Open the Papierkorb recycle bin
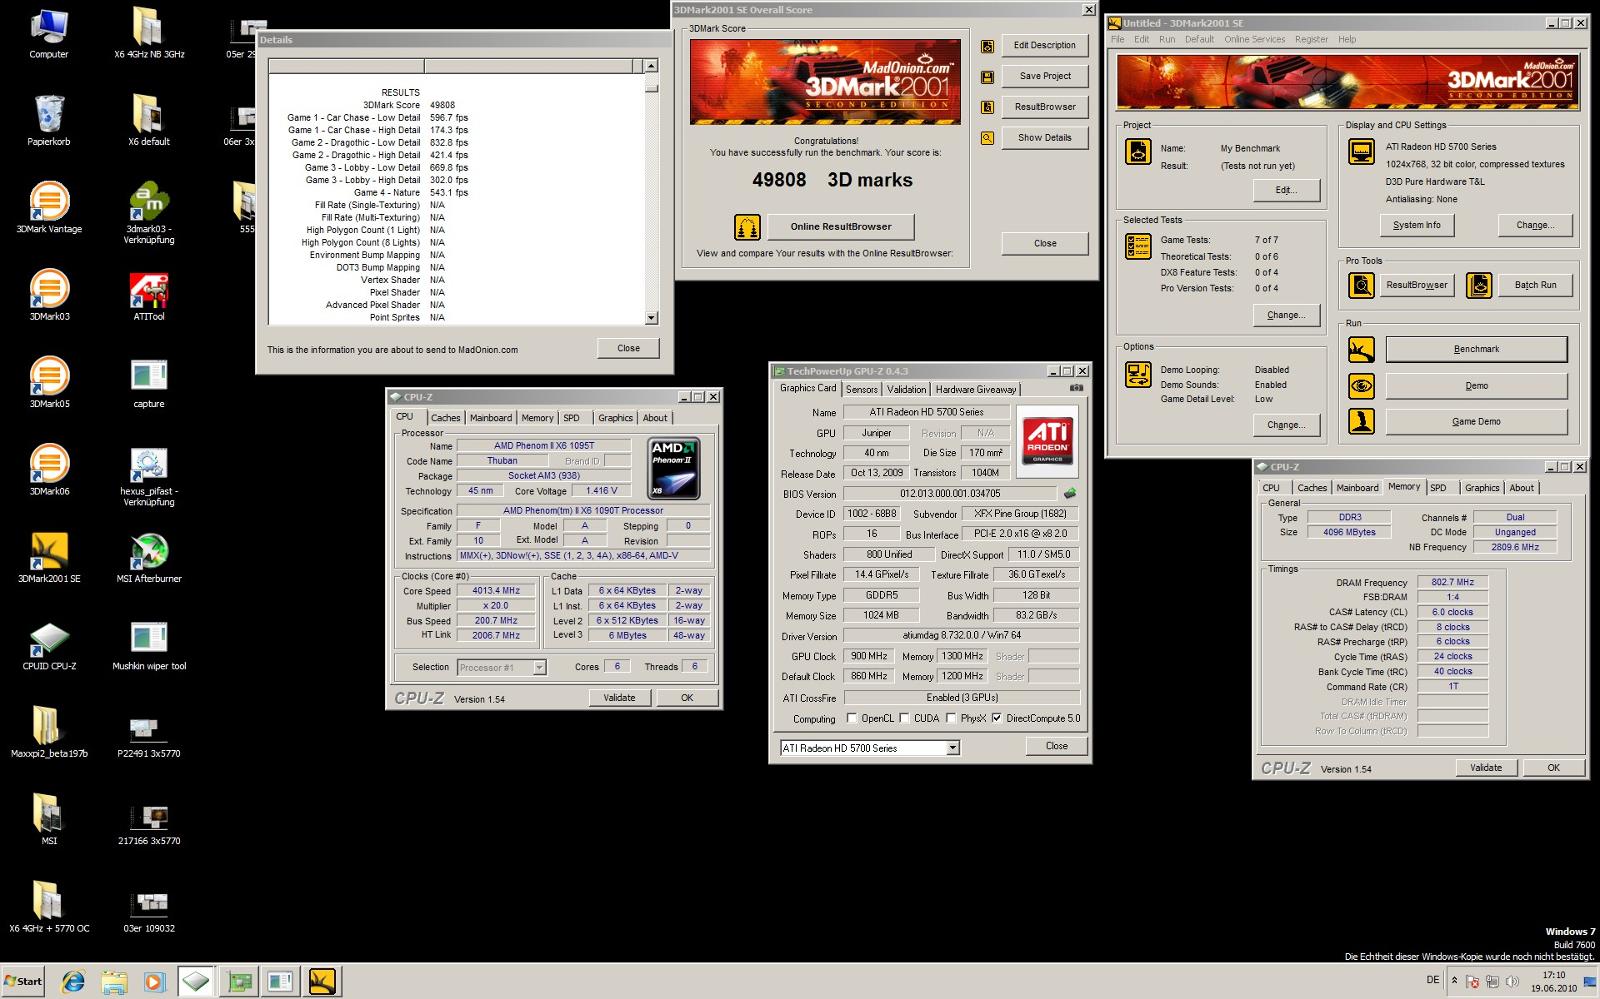 [x=49, y=119]
